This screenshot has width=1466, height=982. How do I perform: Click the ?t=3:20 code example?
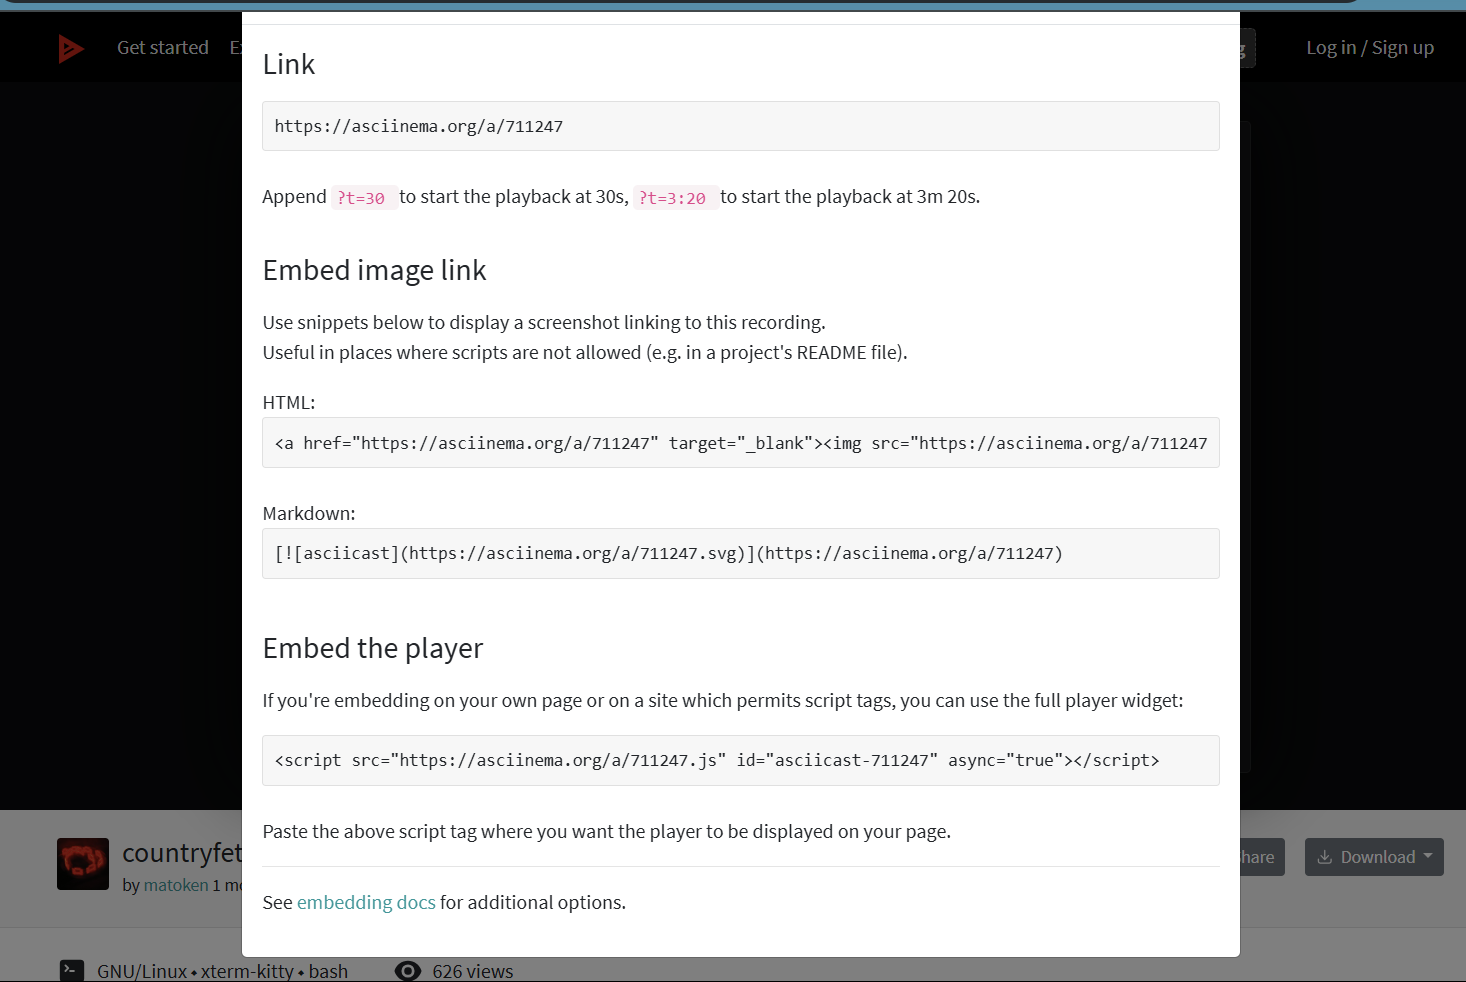(x=672, y=198)
